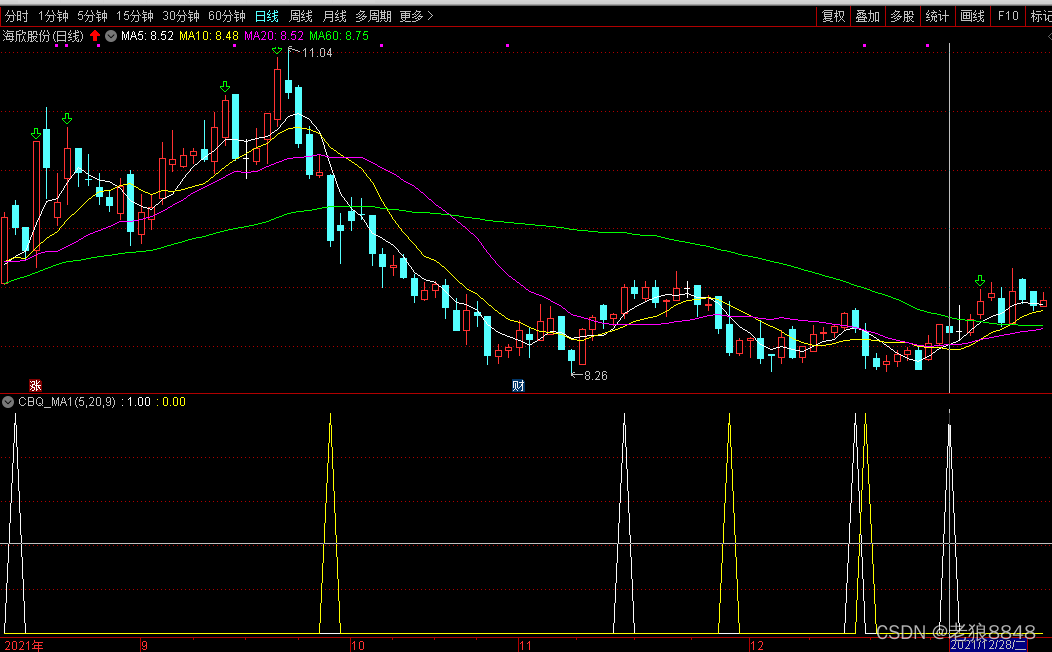Click the MA20: 8.52 label
This screenshot has height=652, width=1052.
click(274, 36)
